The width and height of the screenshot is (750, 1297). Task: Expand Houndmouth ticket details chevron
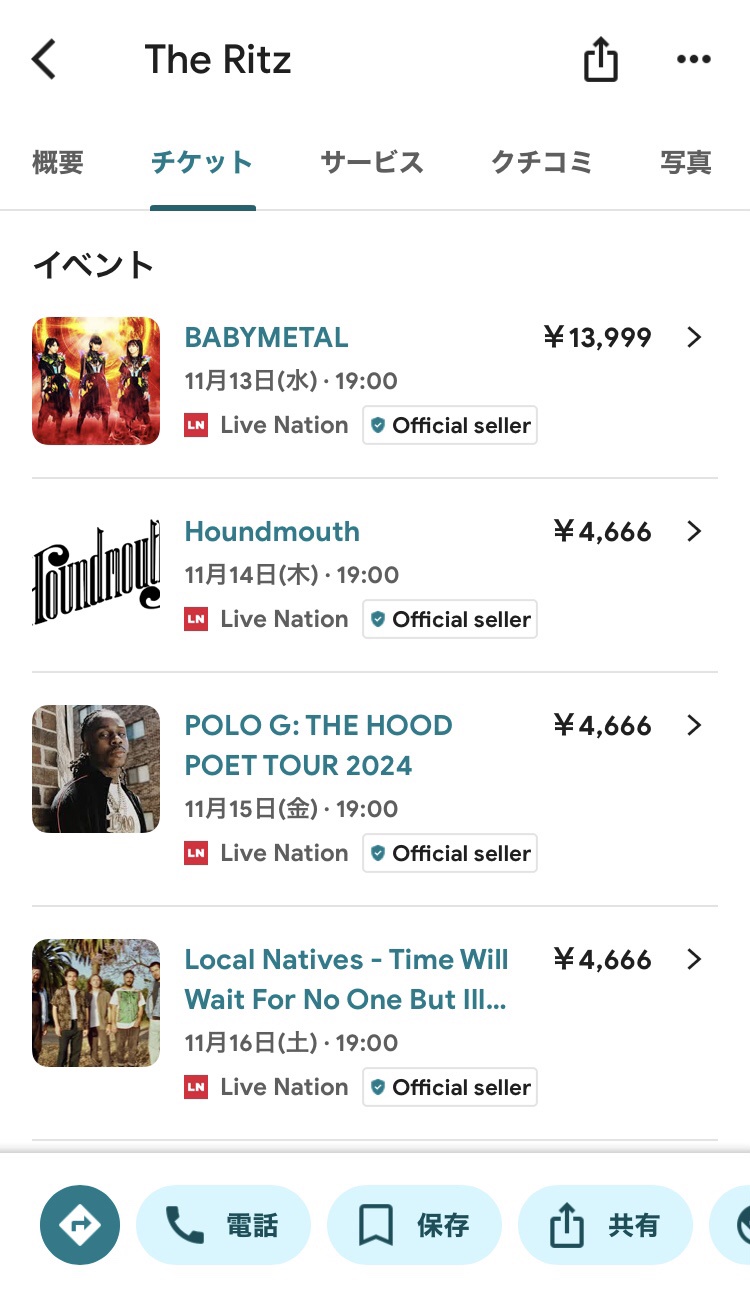(x=695, y=532)
